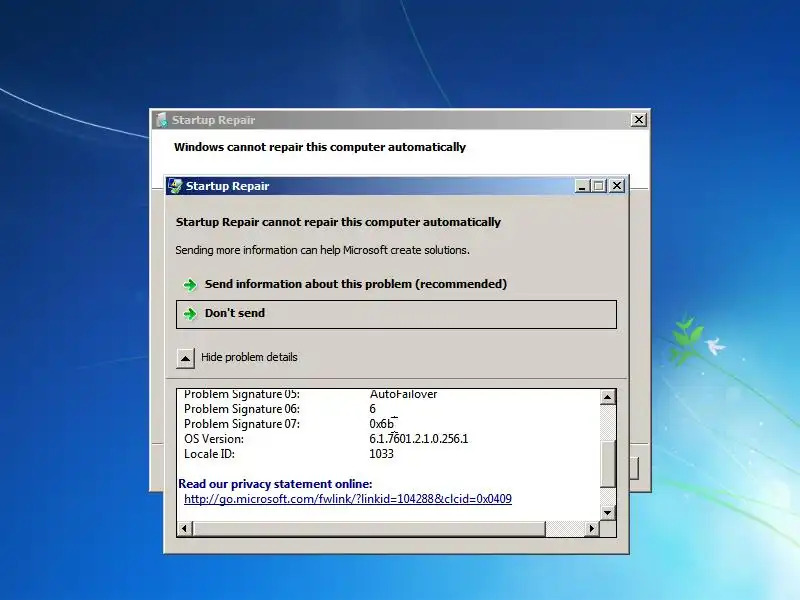Click the 'Problem Signature 07:' label

coord(242,424)
